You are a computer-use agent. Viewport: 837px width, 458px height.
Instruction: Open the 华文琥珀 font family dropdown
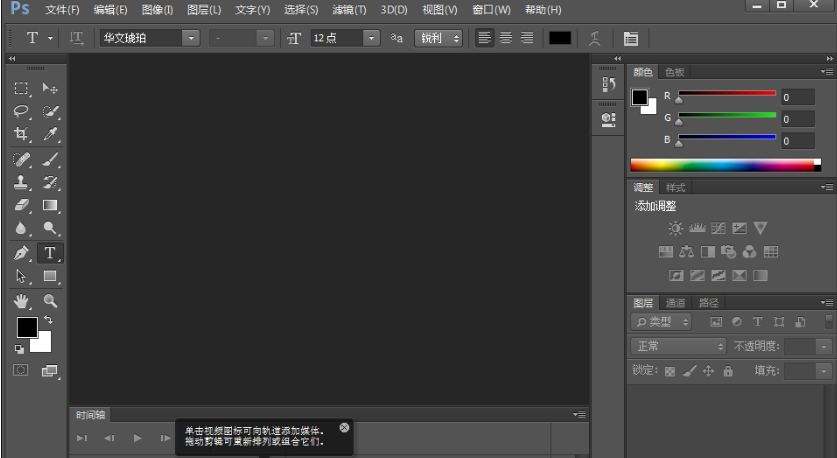(x=191, y=38)
